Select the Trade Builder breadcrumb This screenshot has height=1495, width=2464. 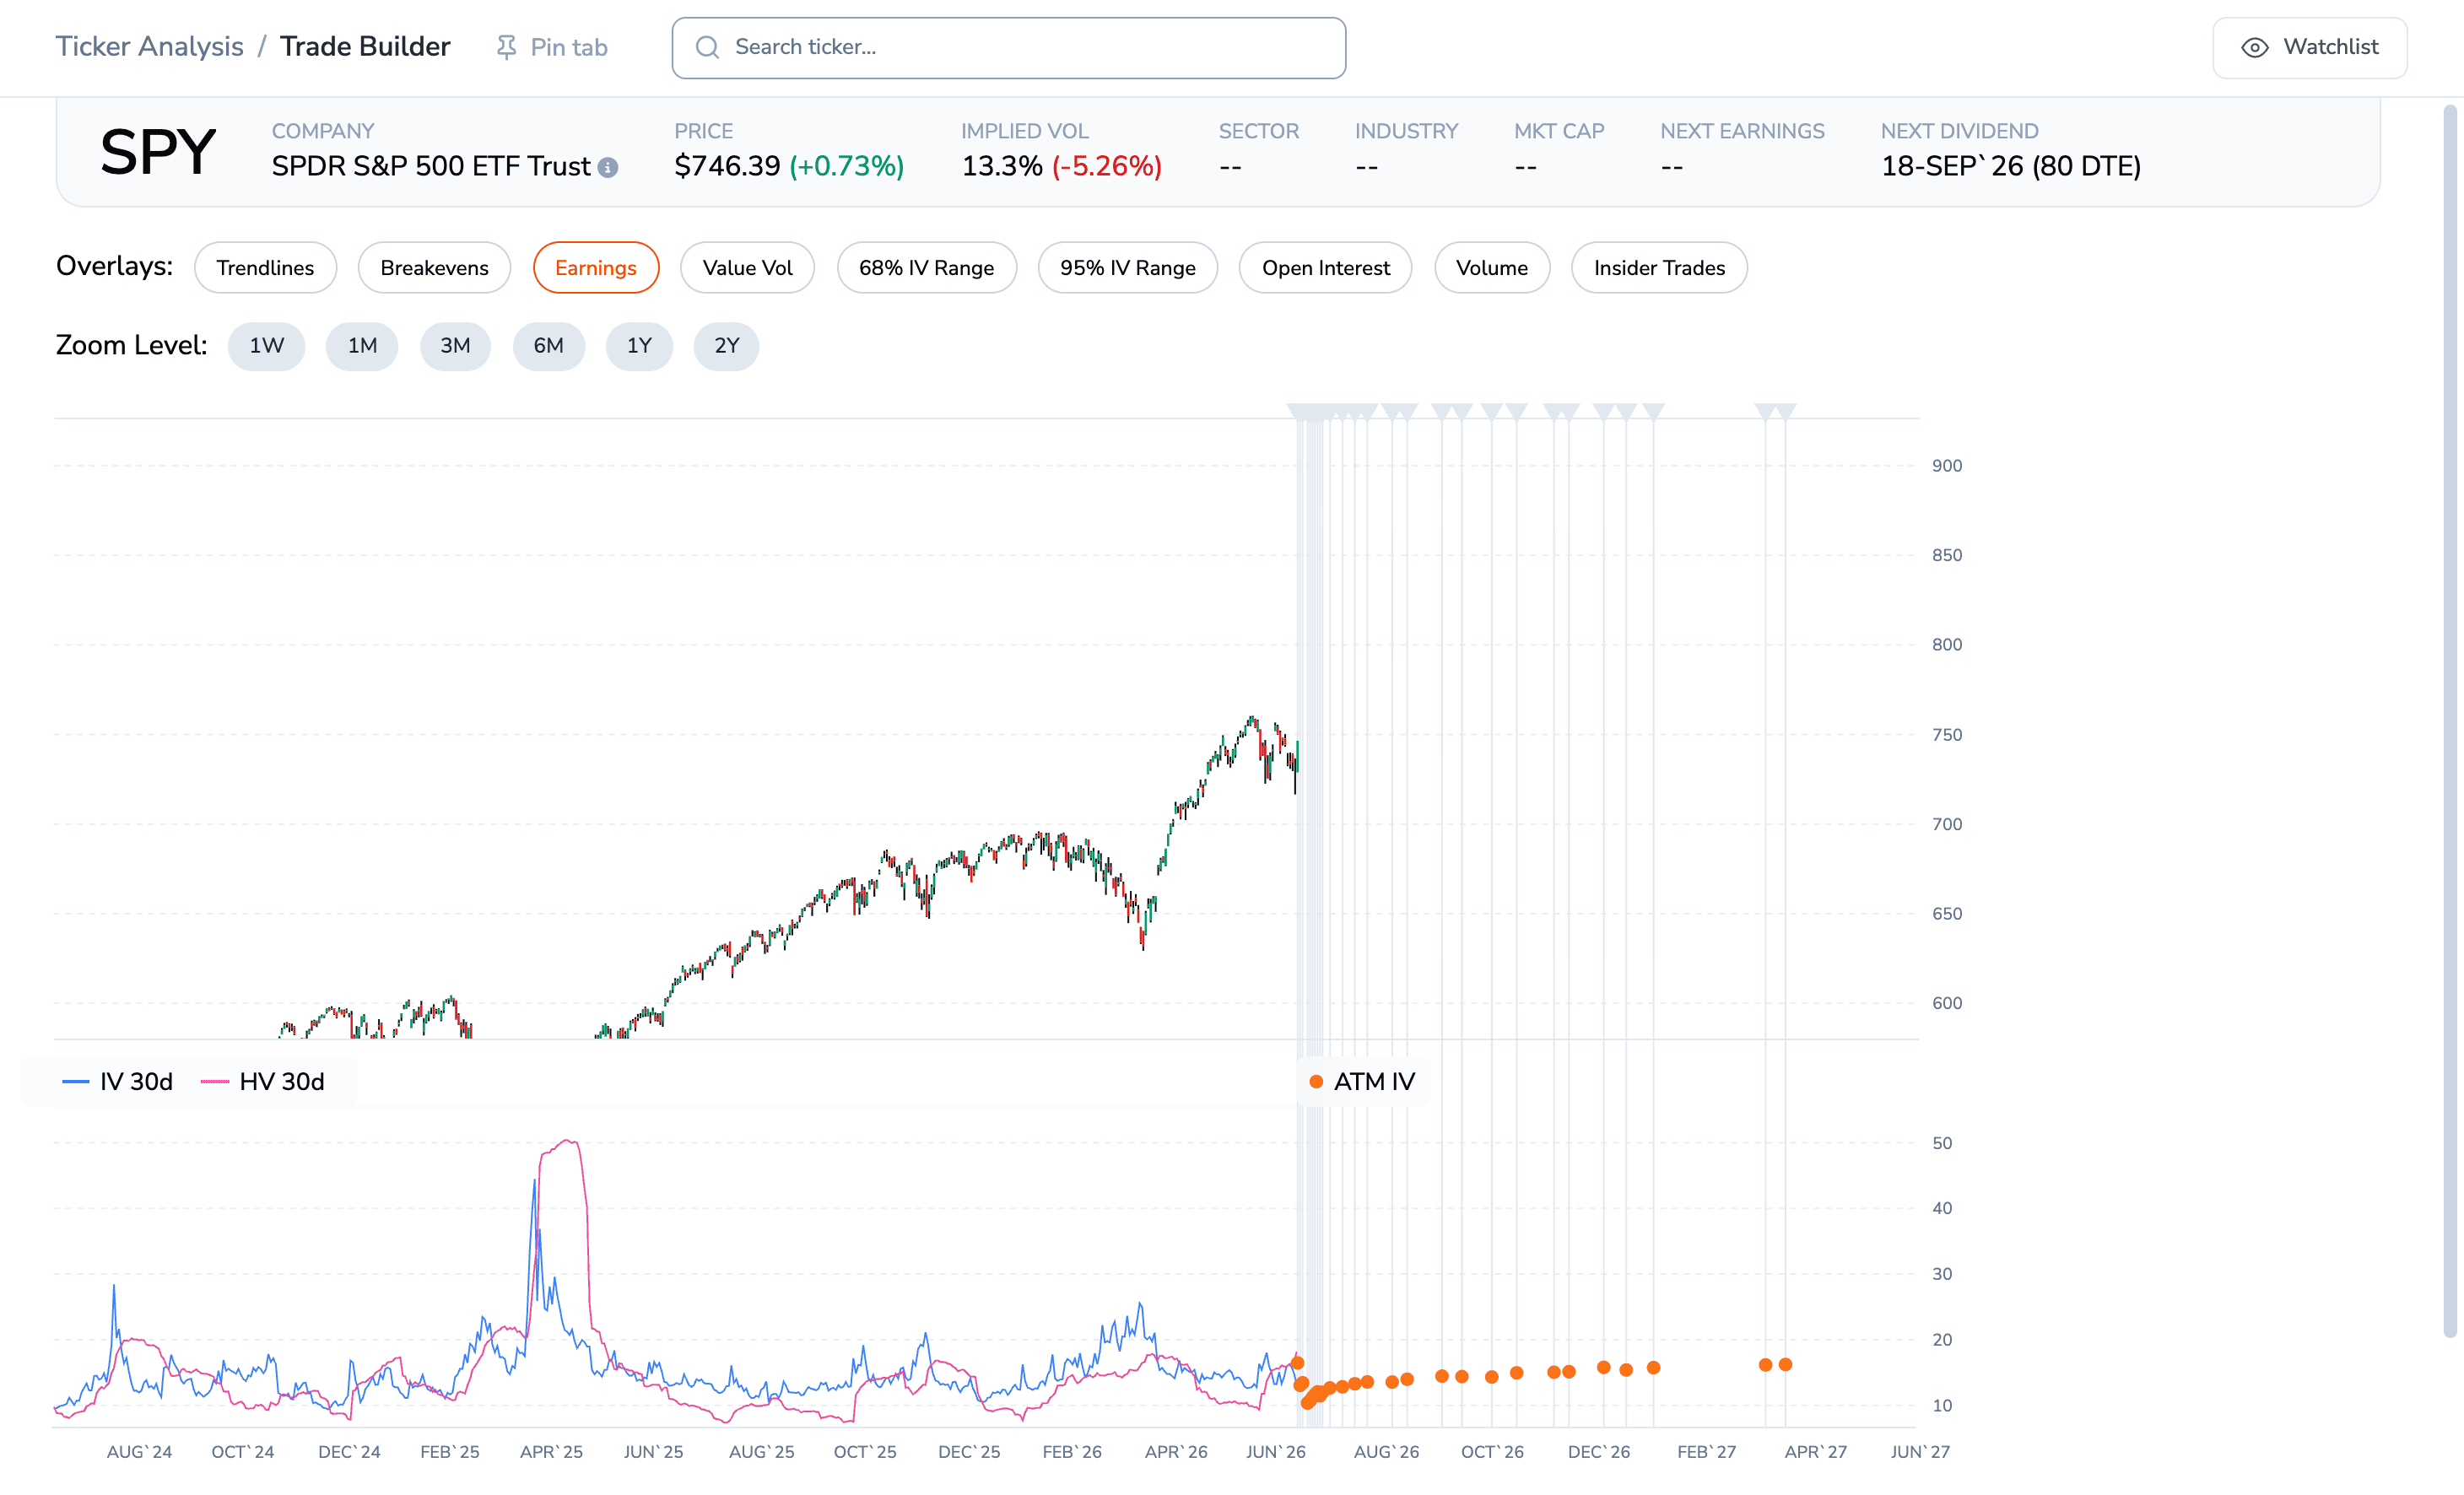tap(365, 47)
